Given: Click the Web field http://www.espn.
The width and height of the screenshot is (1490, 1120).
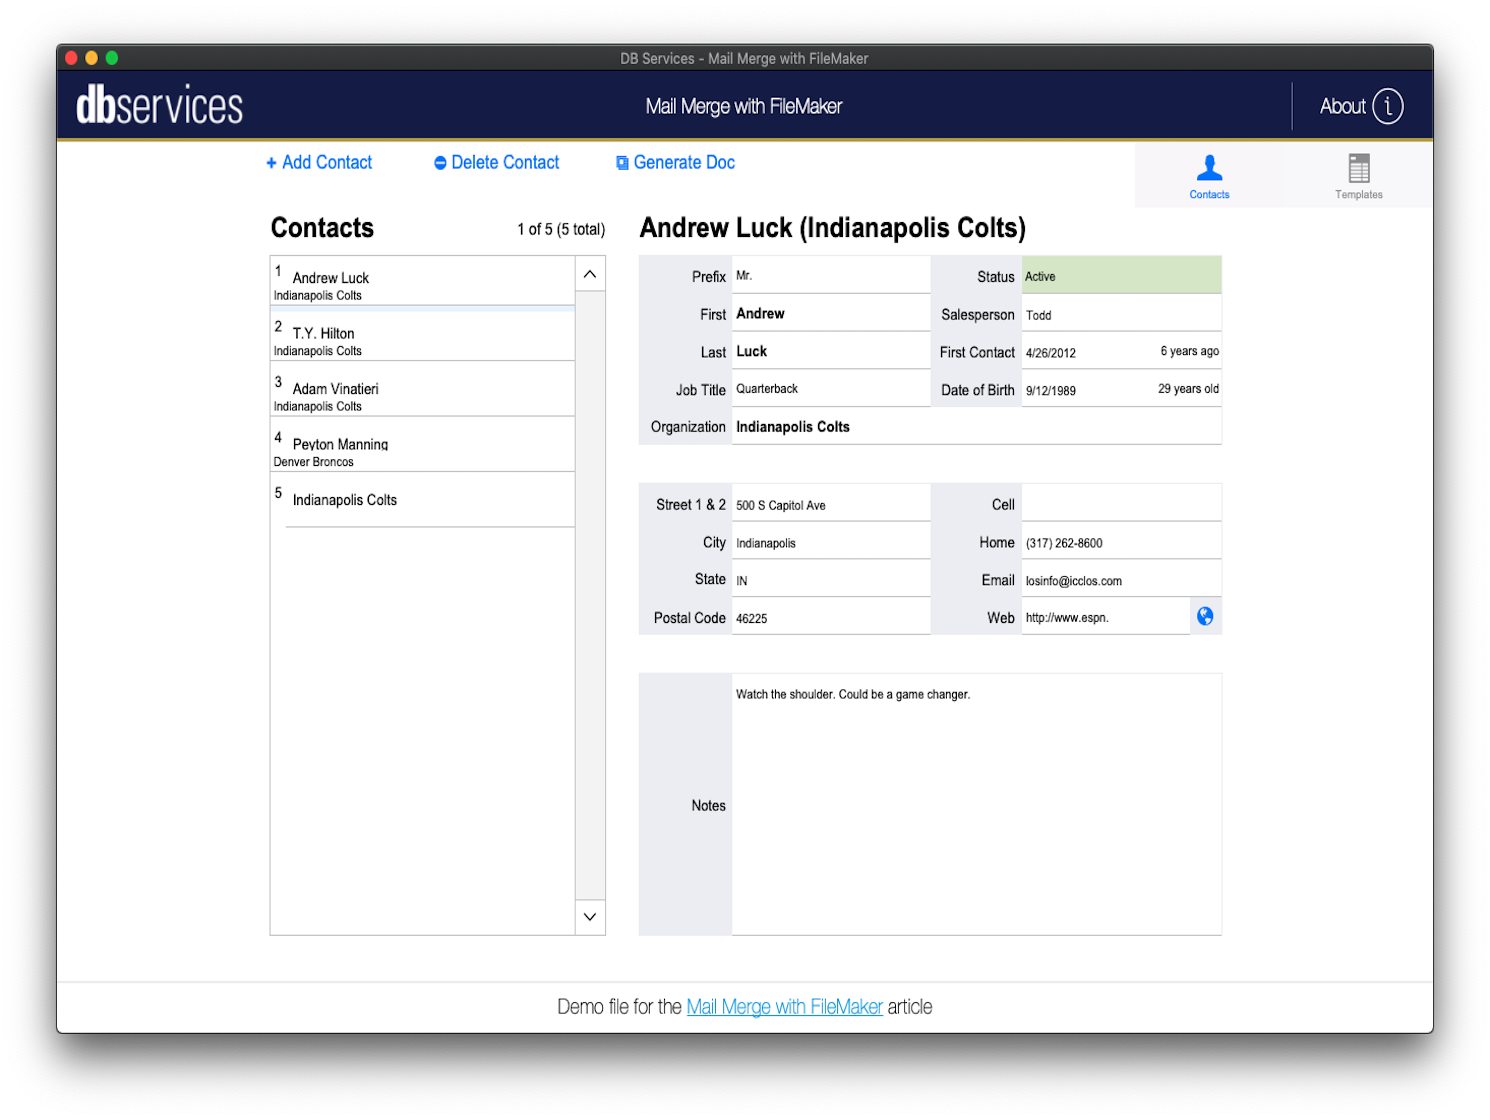Looking at the screenshot, I should tap(1106, 617).
